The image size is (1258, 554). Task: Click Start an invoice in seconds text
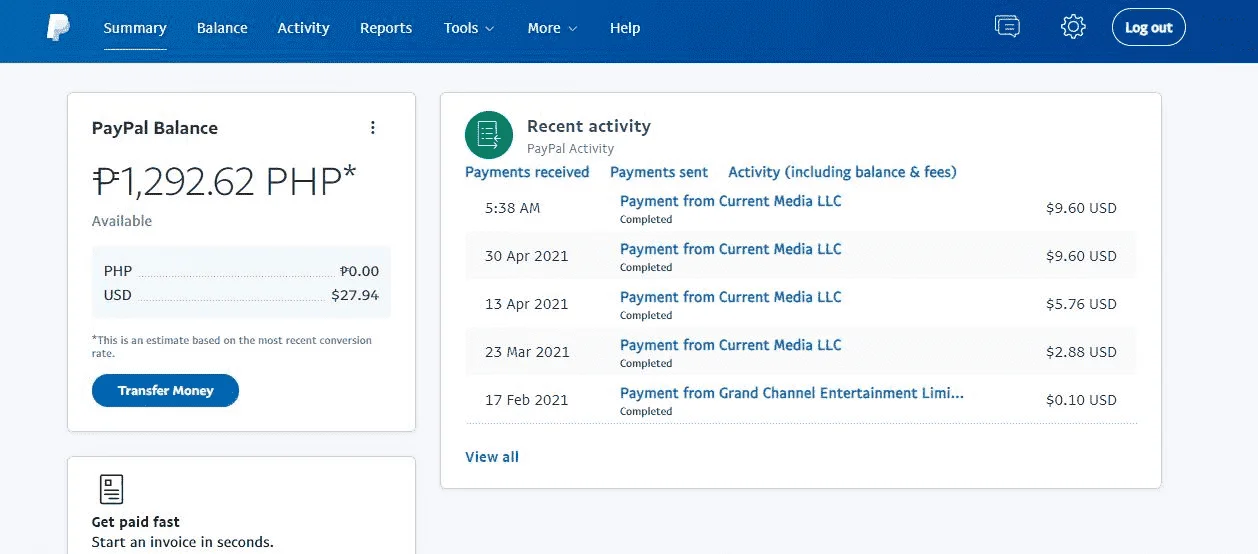click(x=182, y=542)
